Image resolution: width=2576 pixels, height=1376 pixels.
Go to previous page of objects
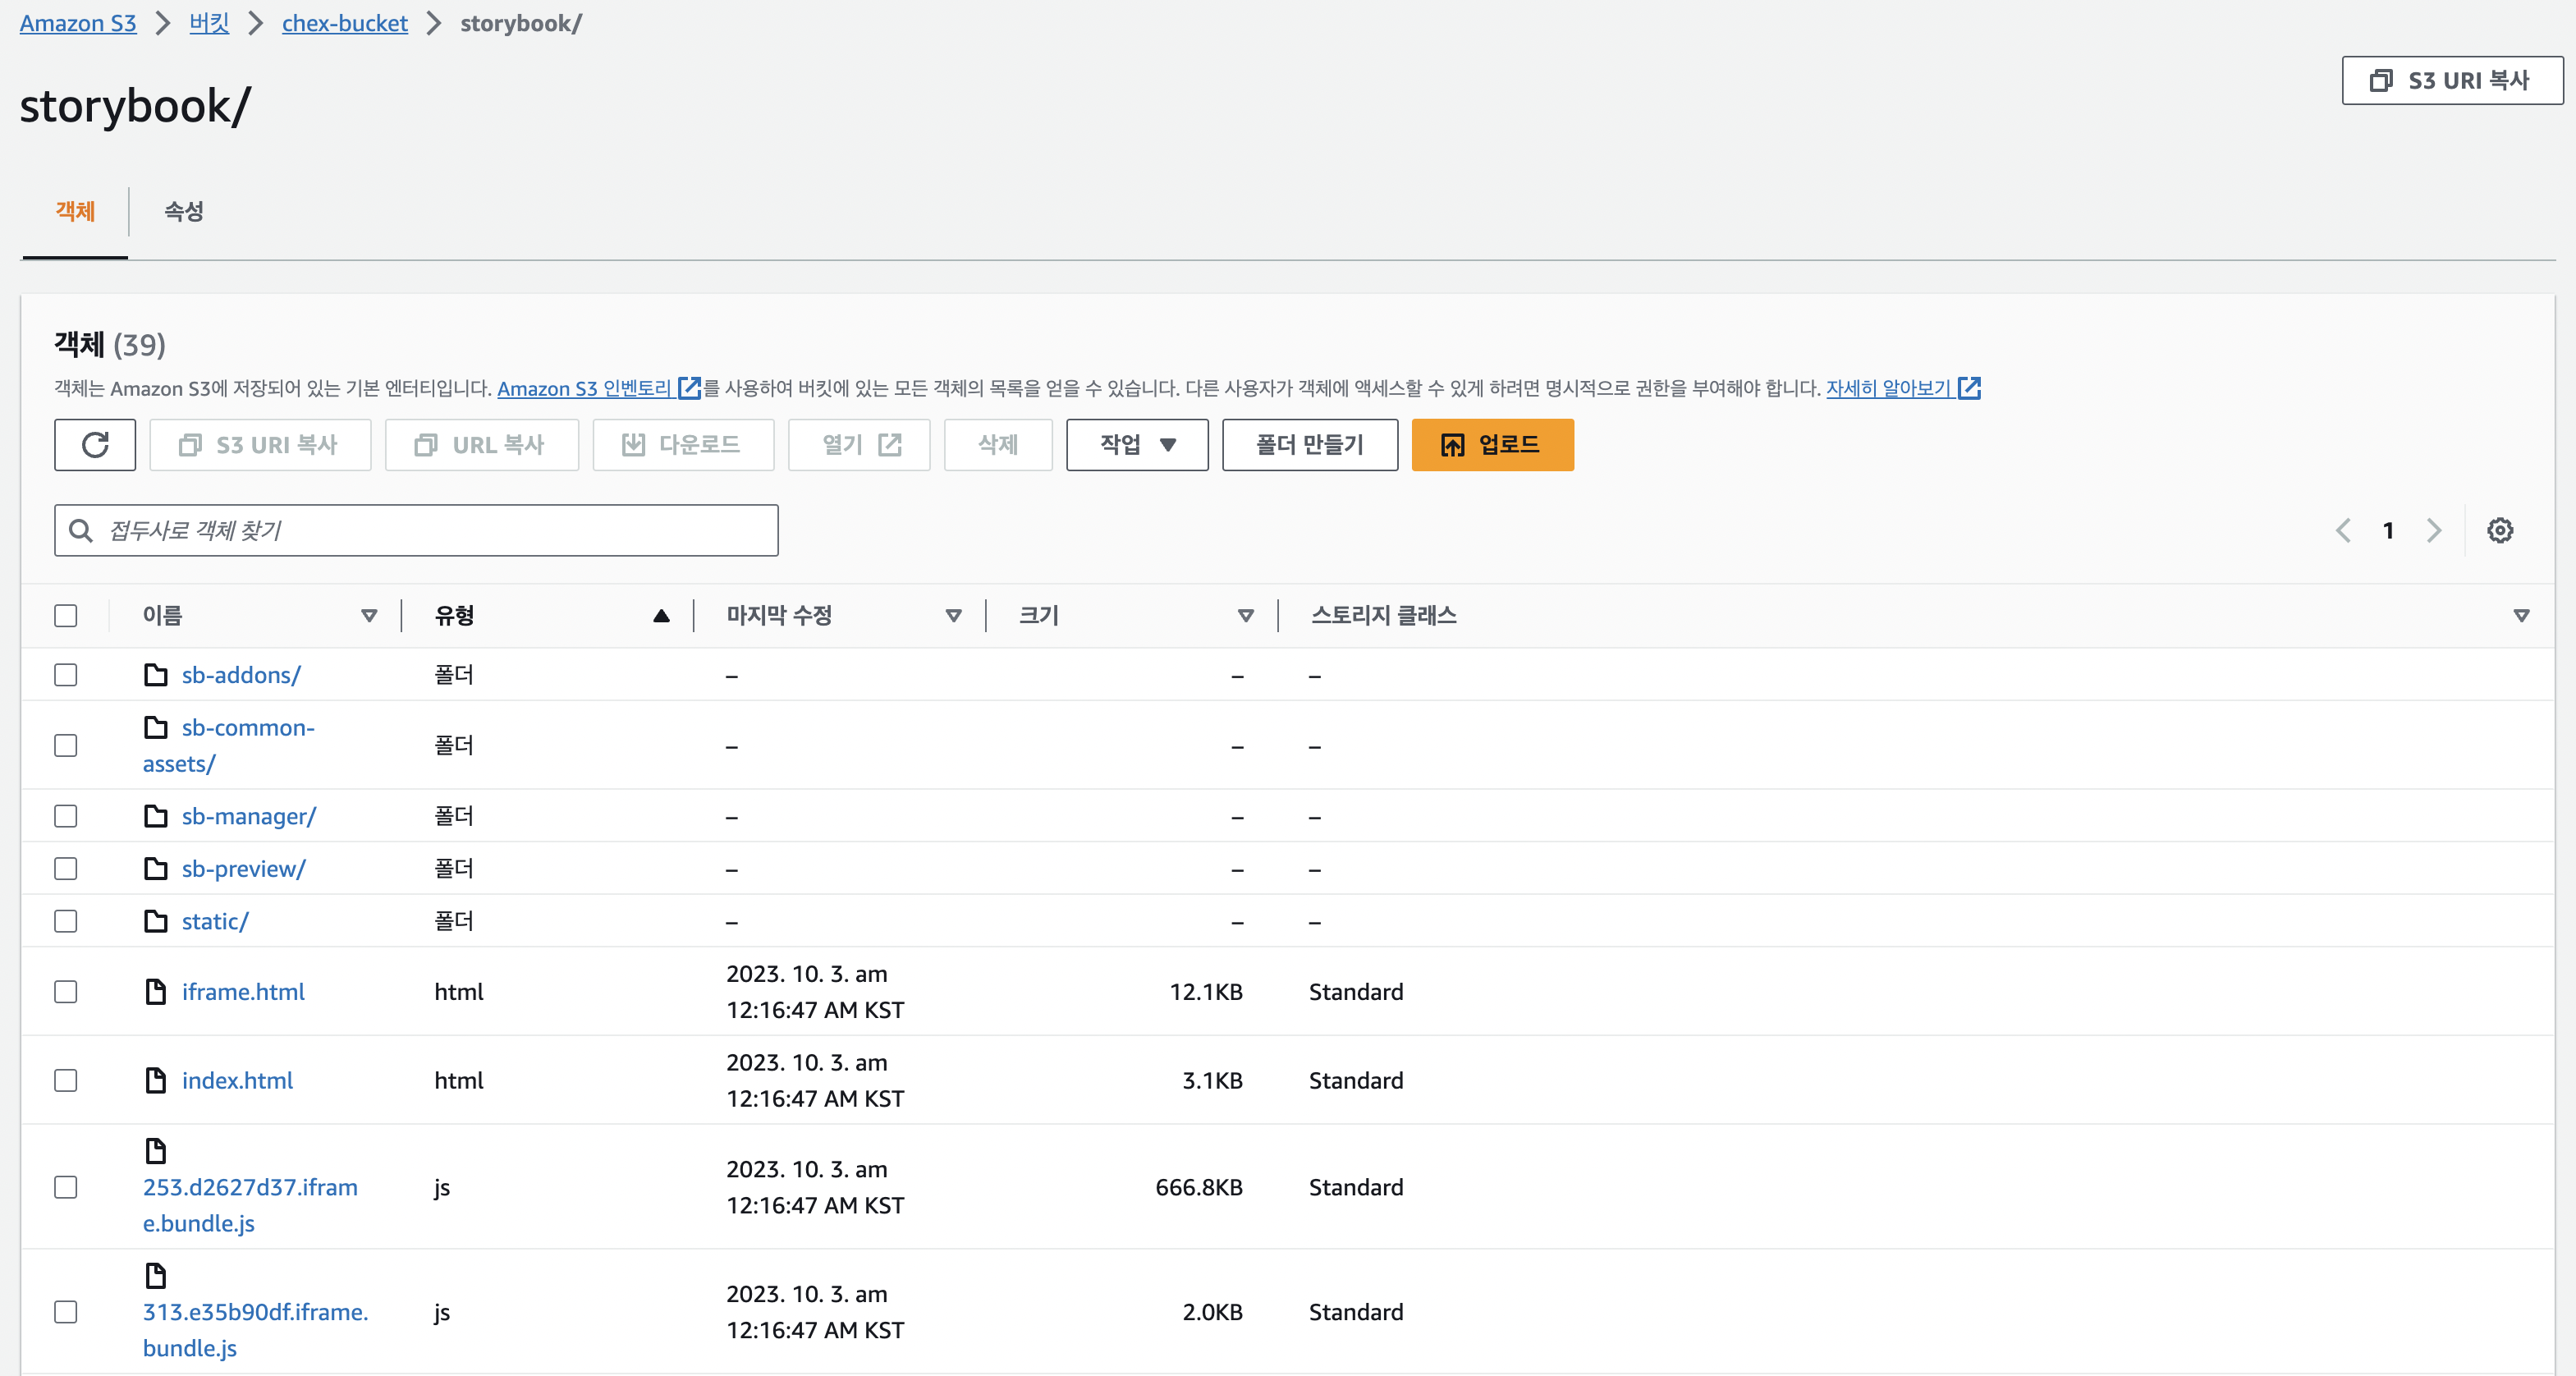2343,530
